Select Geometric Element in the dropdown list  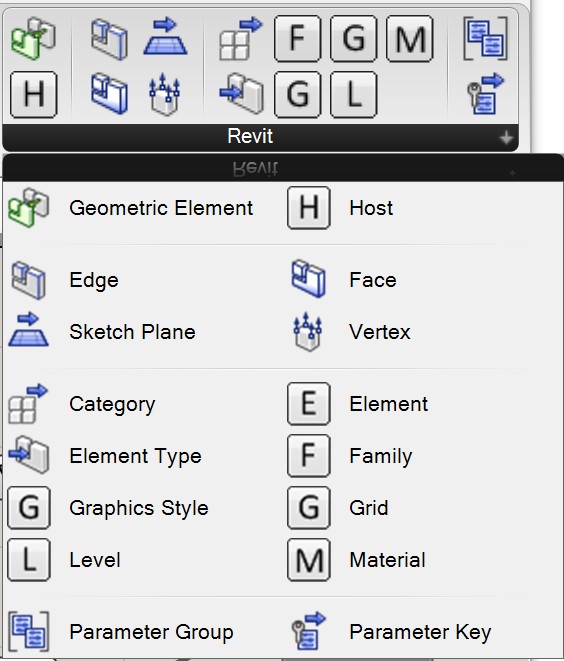[131, 208]
